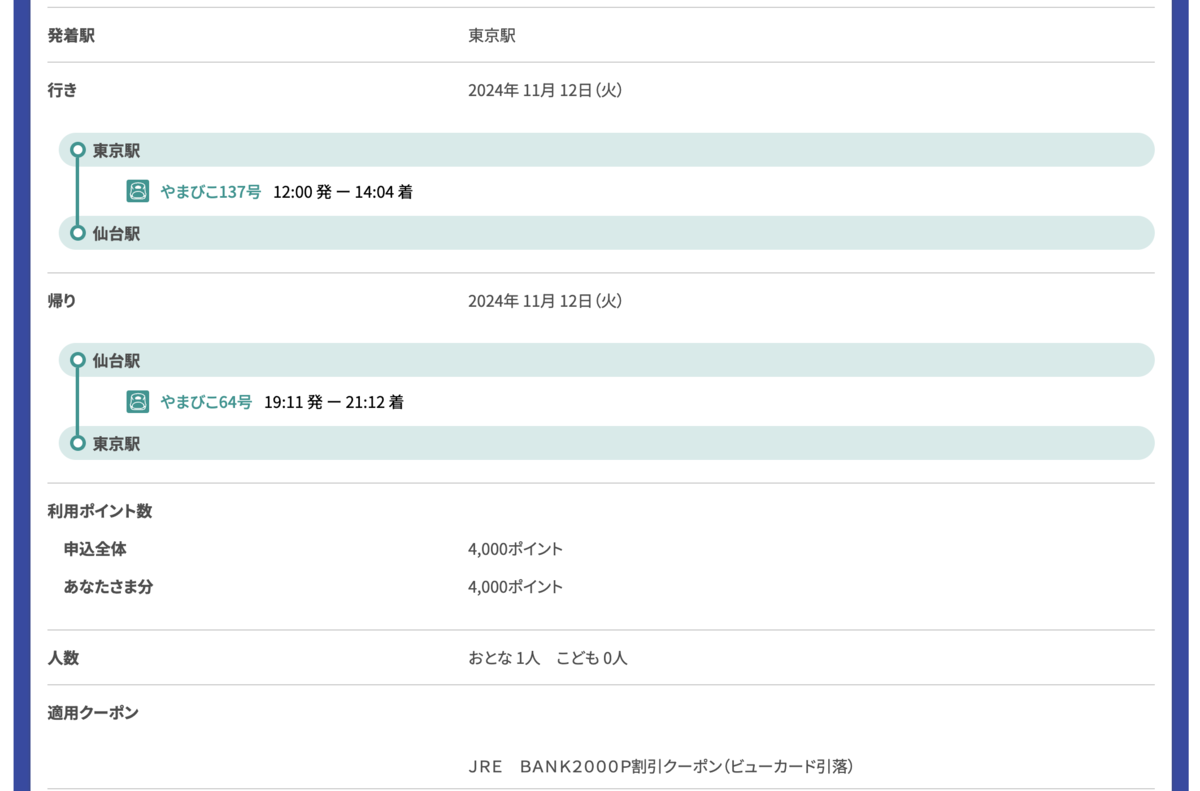Click the JRE BANK2000P割引クーポン text
Image resolution: width=1200 pixels, height=791 pixels.
point(660,767)
